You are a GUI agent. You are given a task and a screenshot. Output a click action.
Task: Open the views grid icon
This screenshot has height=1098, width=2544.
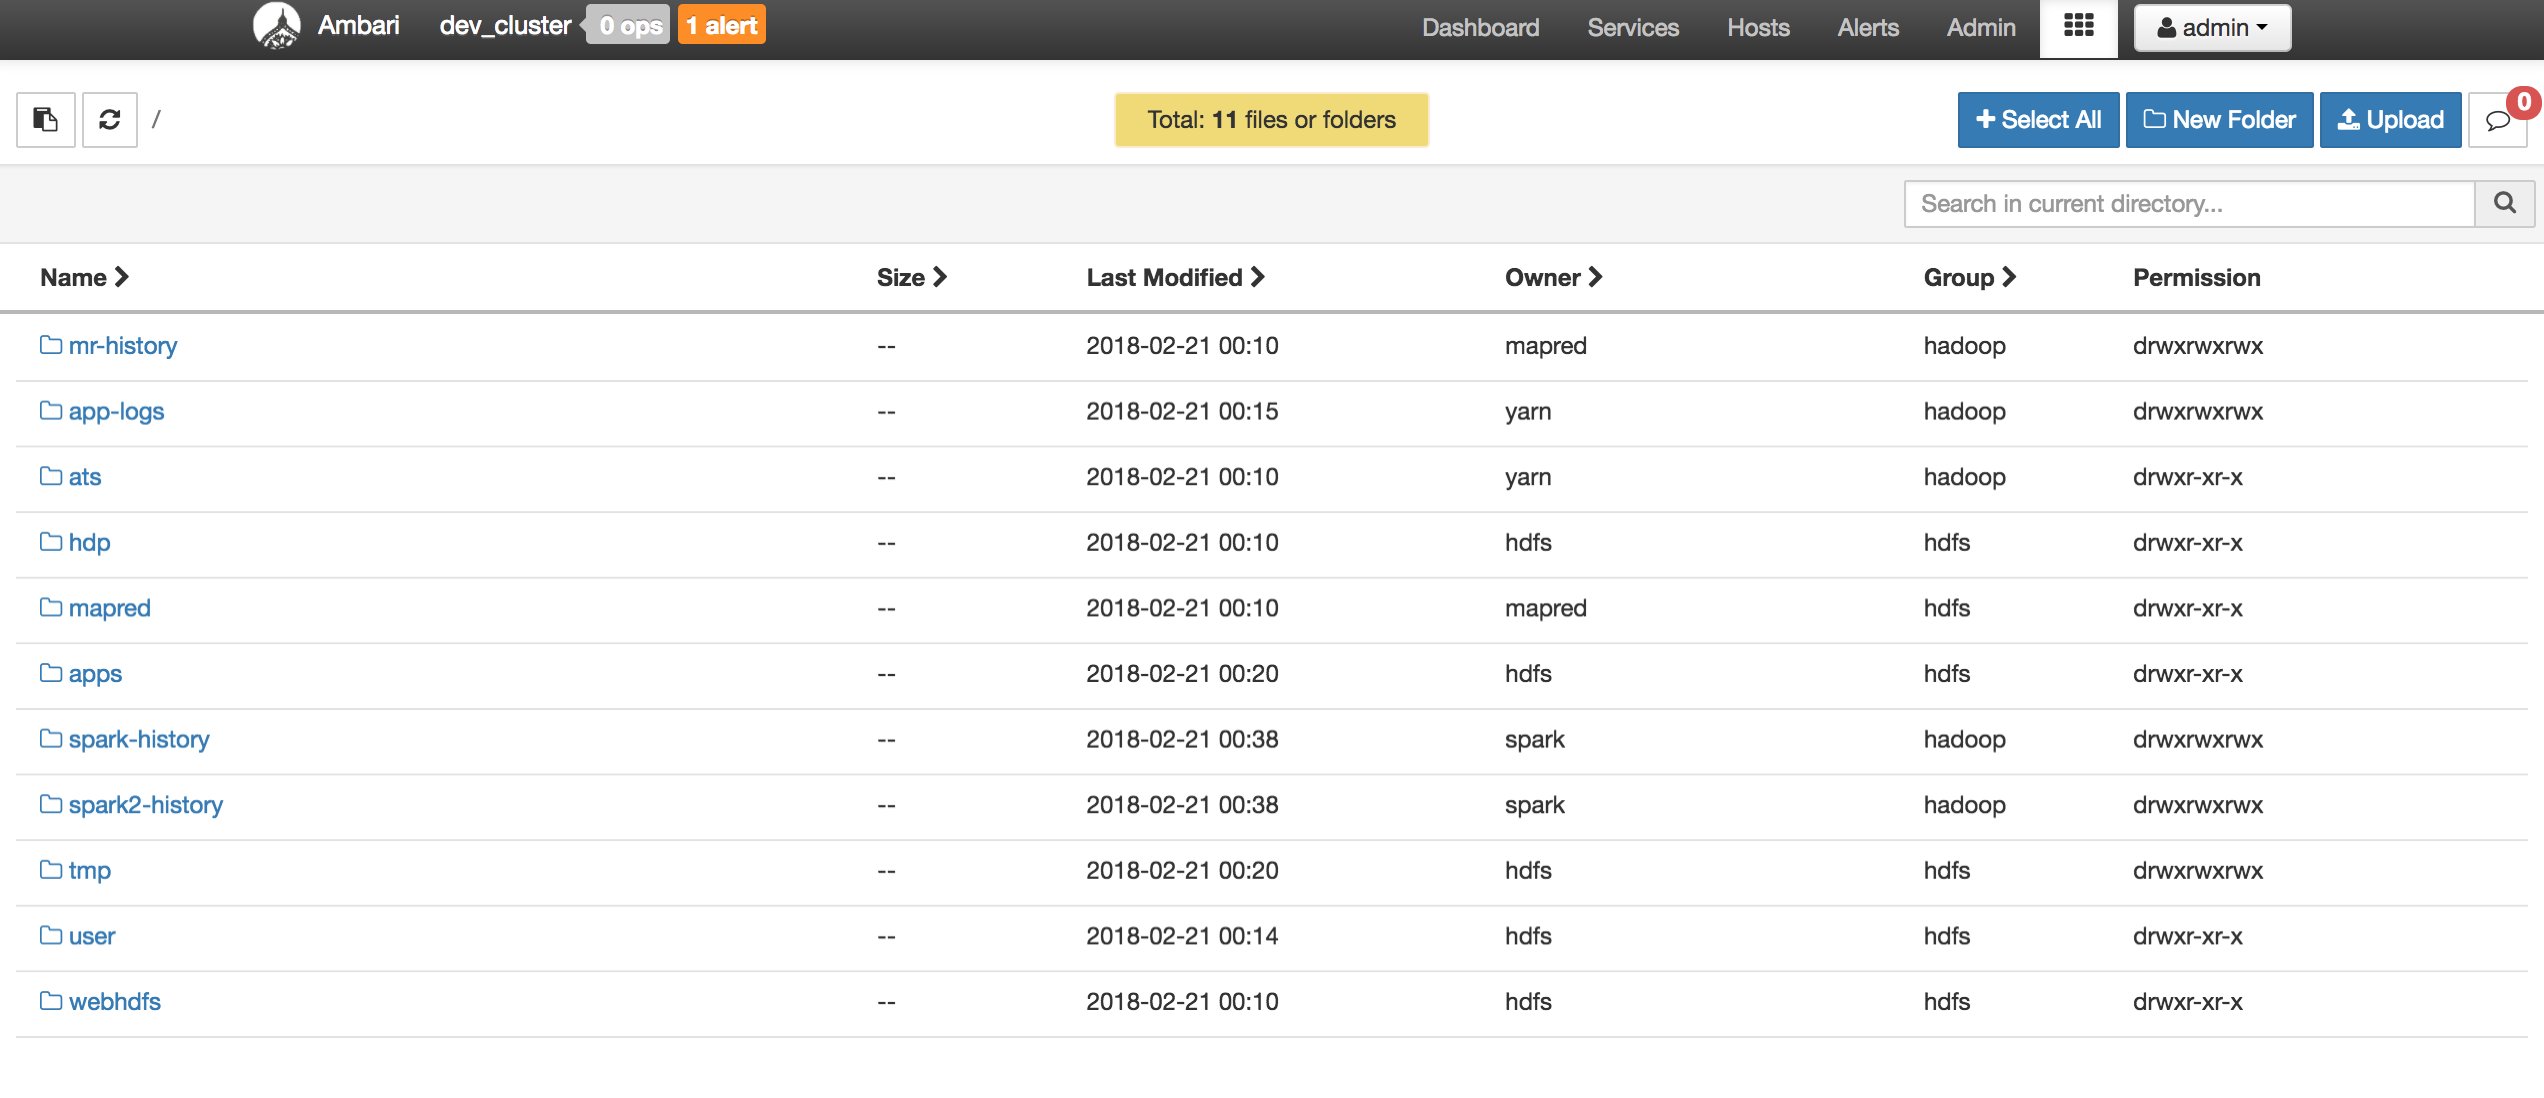pos(2078,27)
